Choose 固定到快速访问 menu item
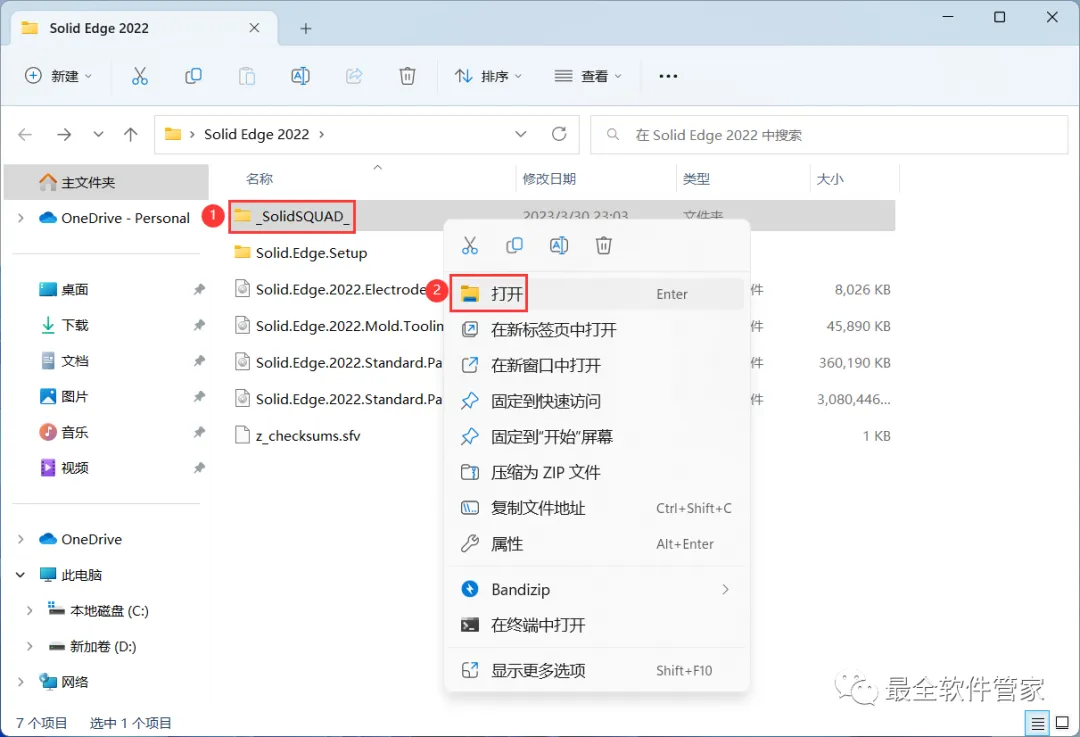1080x737 pixels. point(597,402)
